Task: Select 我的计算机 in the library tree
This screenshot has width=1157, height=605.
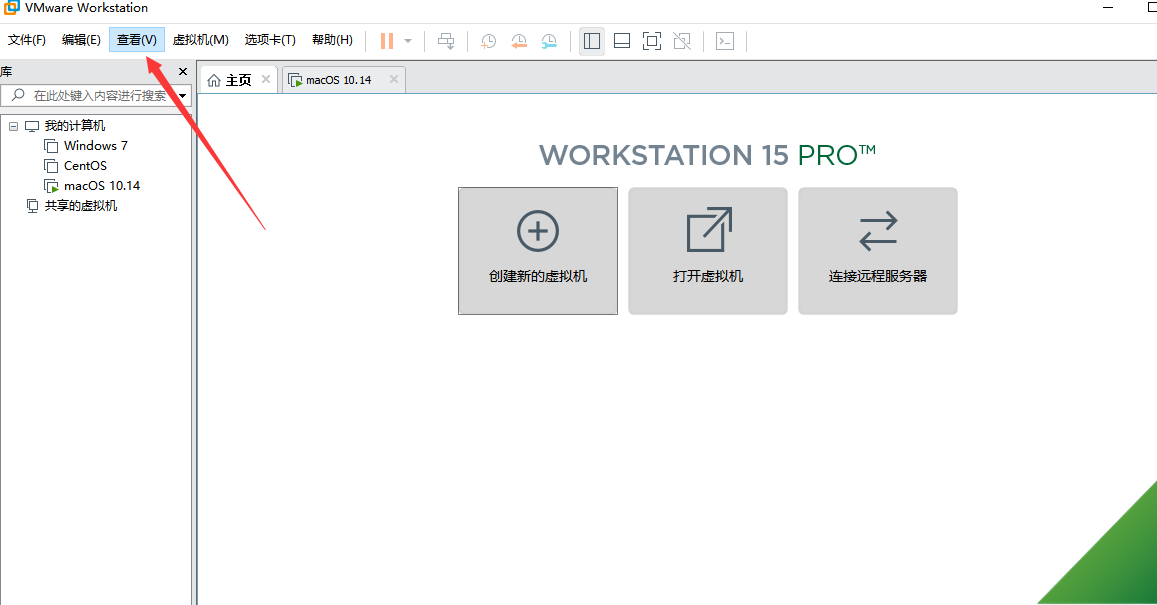Action: coord(75,125)
